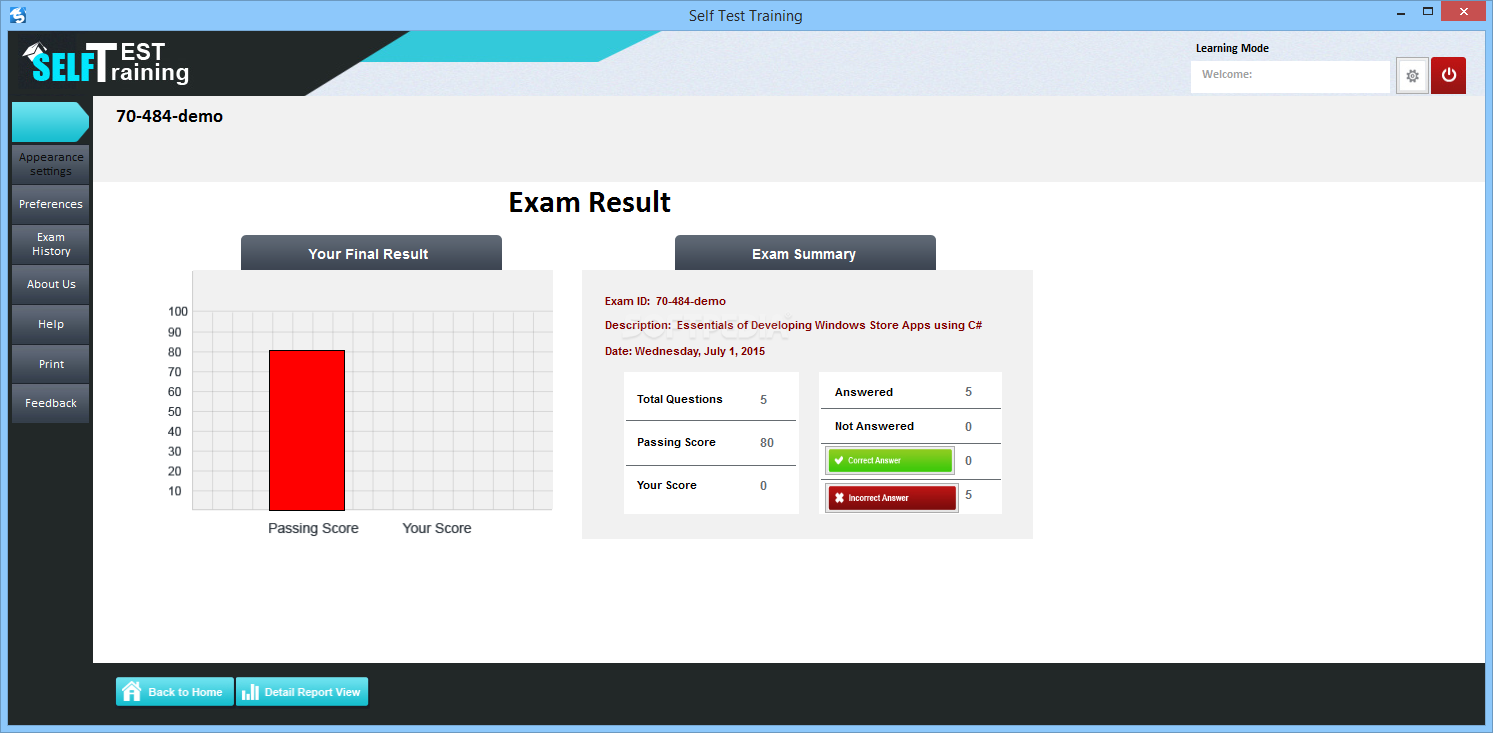Screen dimensions: 1493x733
Task: Open Preferences from the sidebar
Action: click(51, 204)
